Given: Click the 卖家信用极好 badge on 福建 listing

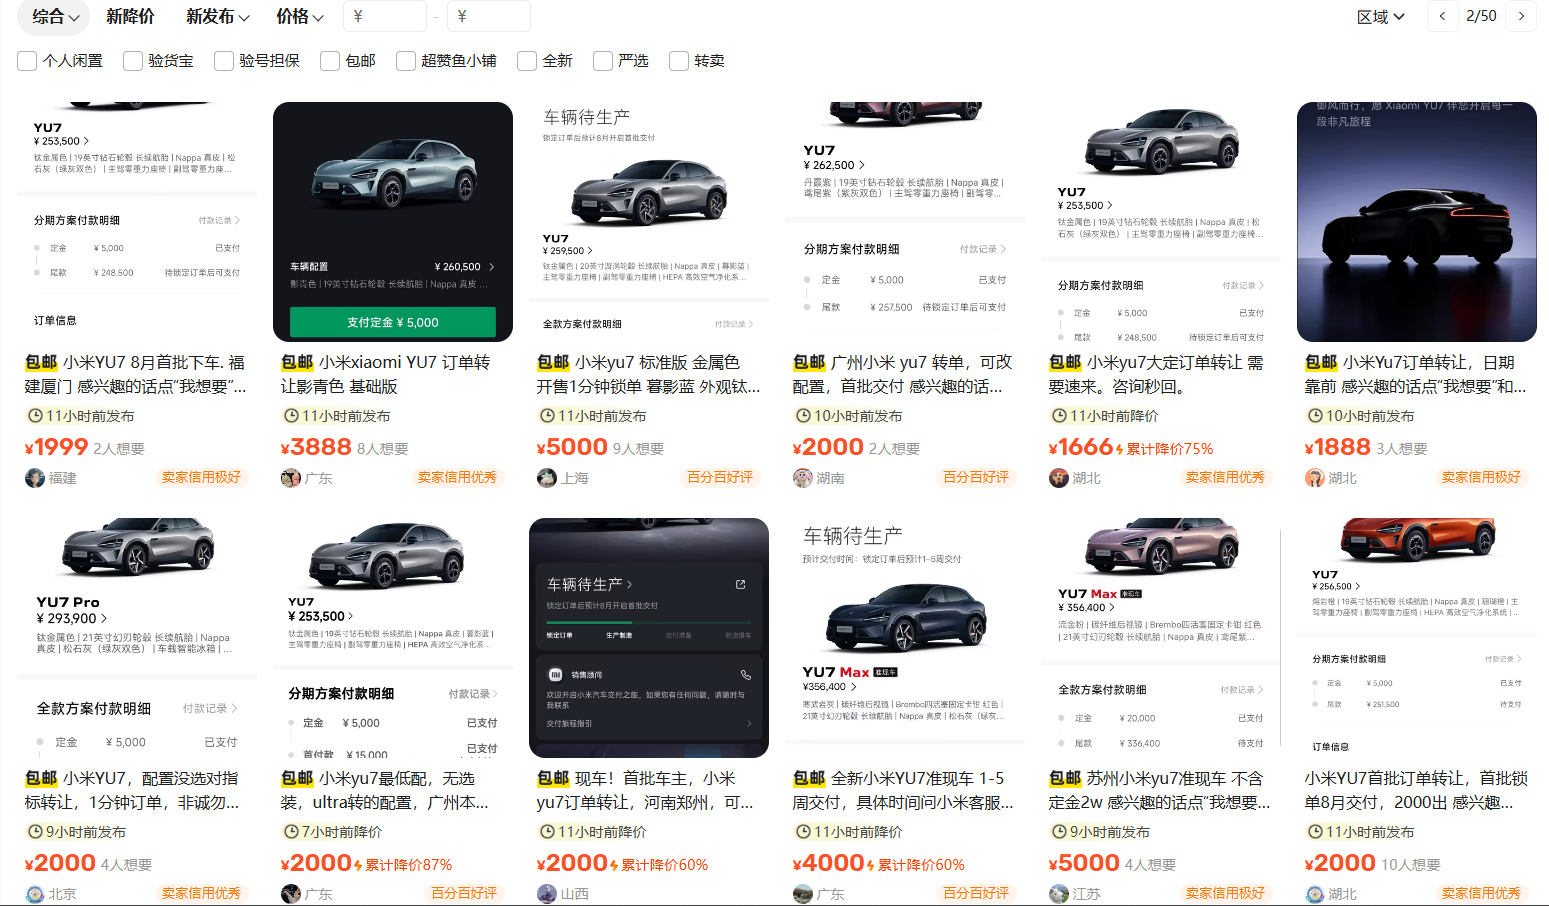Looking at the screenshot, I should pyautogui.click(x=201, y=478).
